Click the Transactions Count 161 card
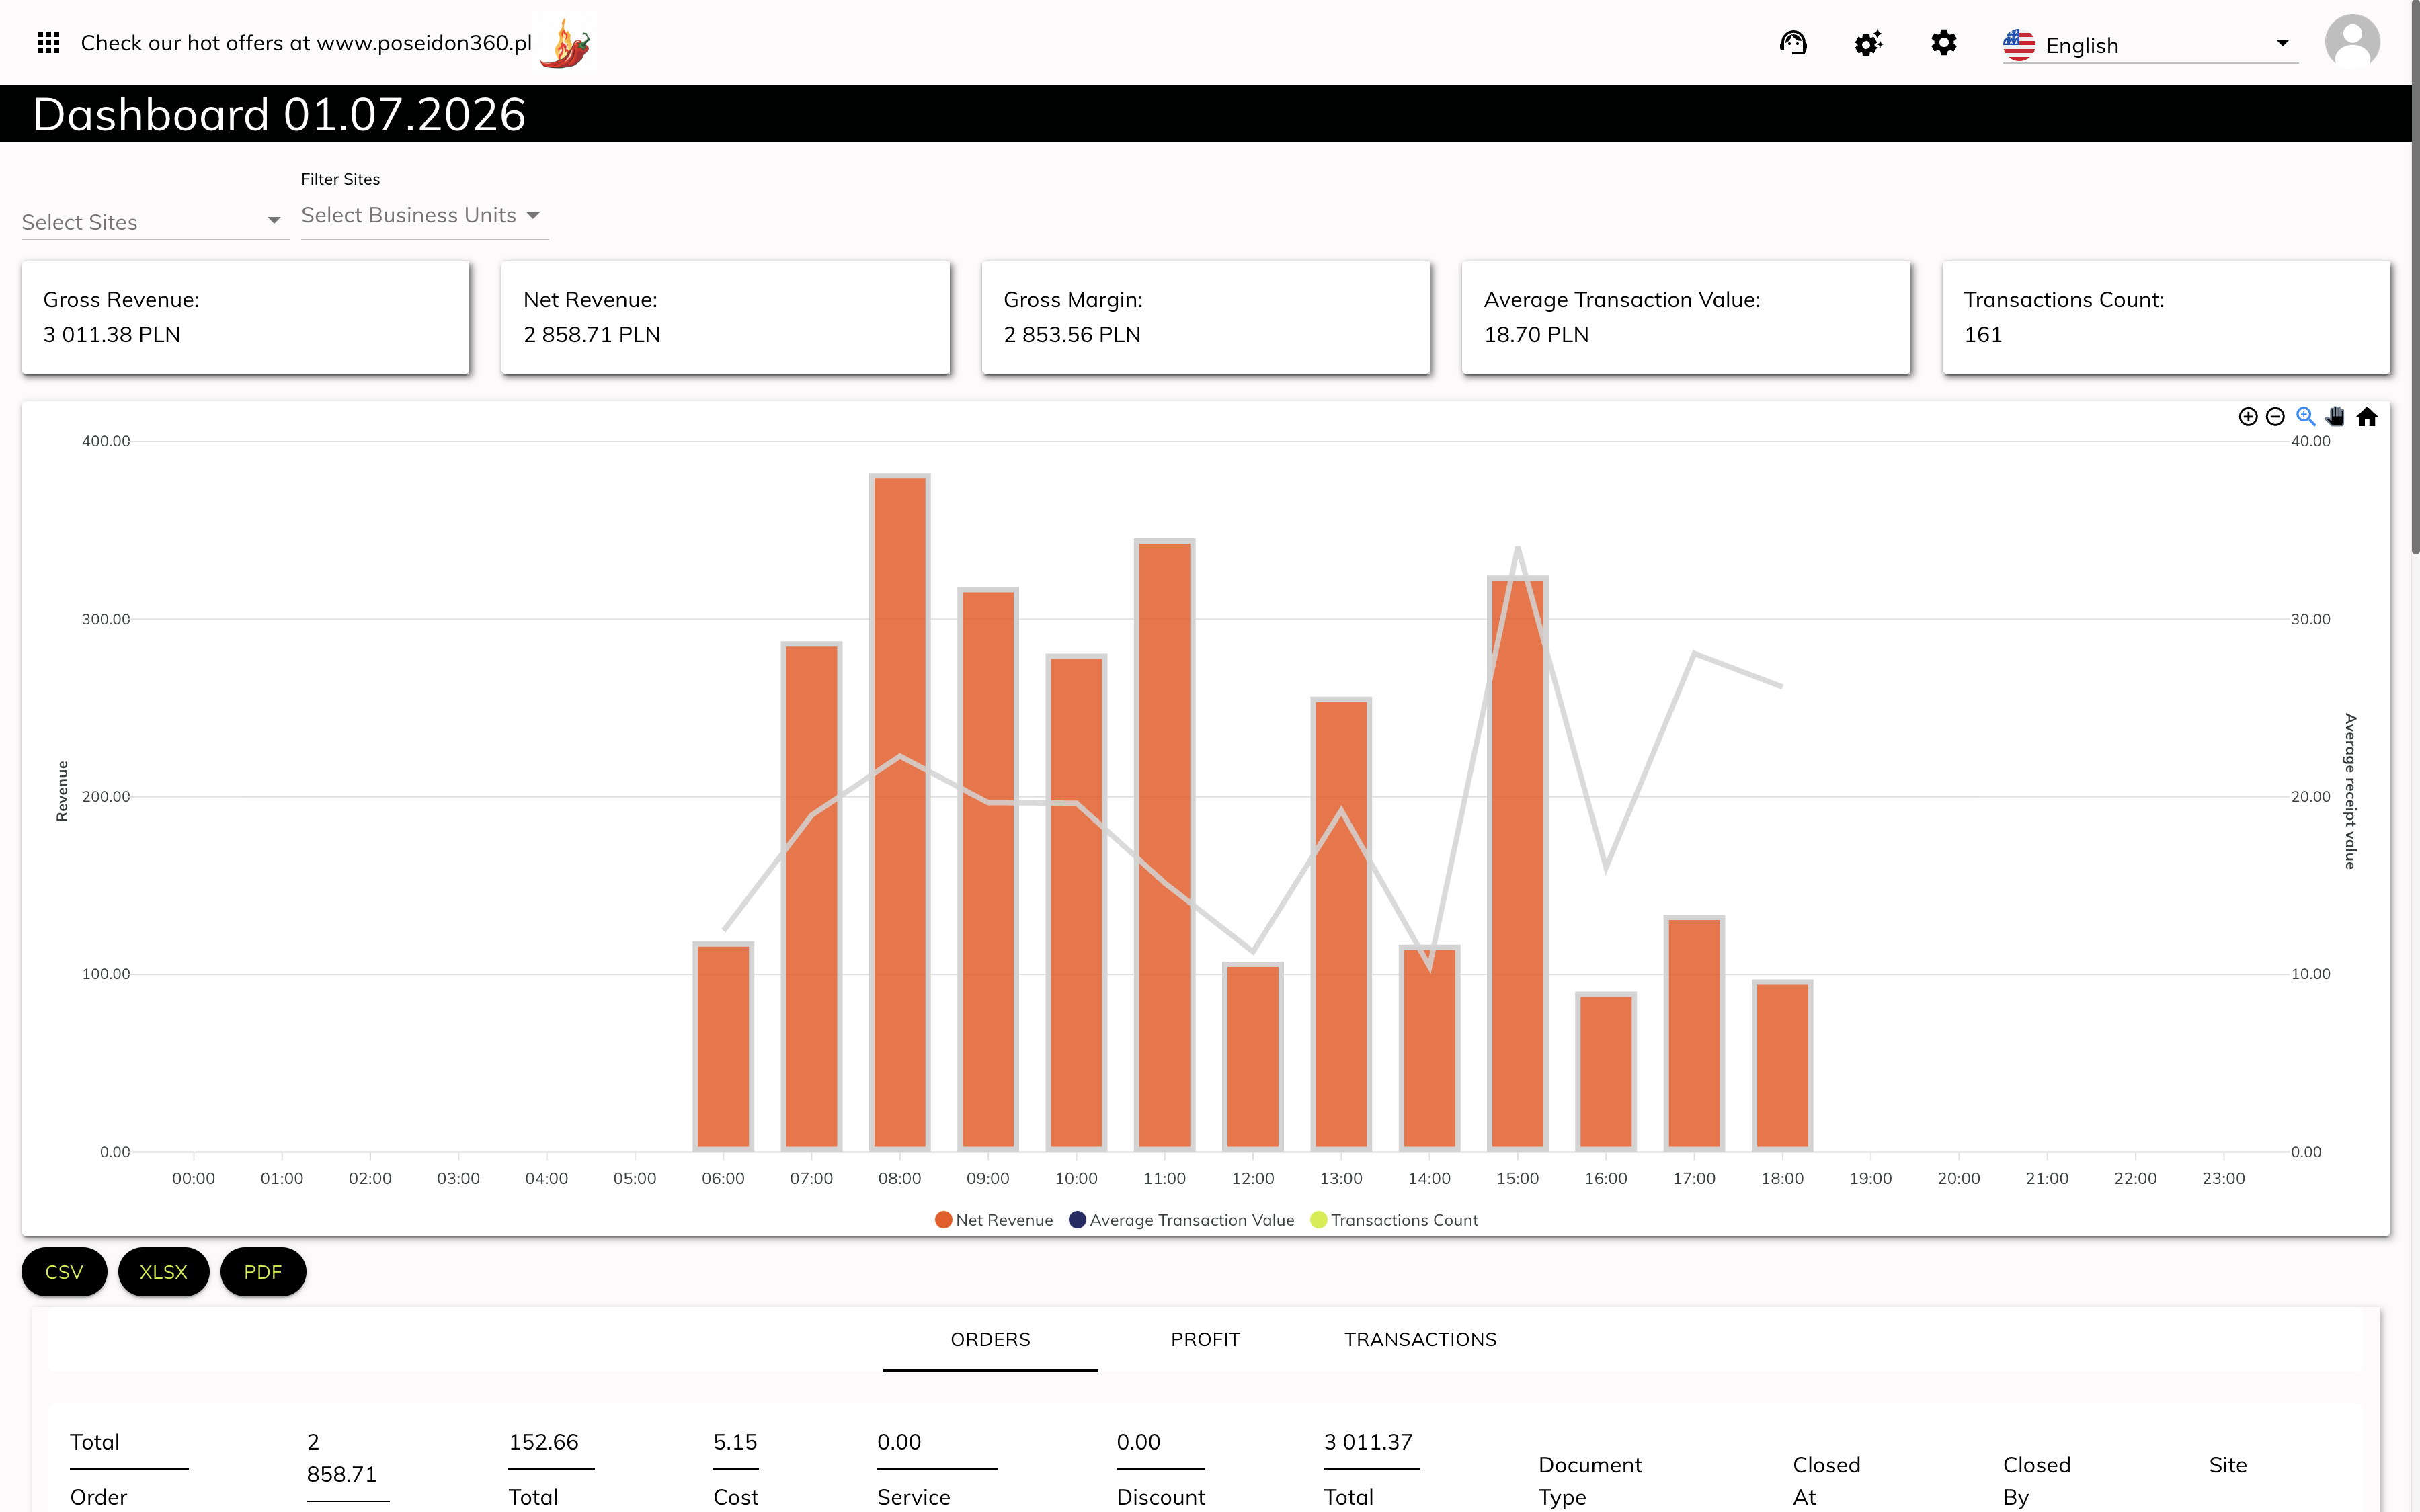Viewport: 2420px width, 1512px height. [x=2166, y=318]
